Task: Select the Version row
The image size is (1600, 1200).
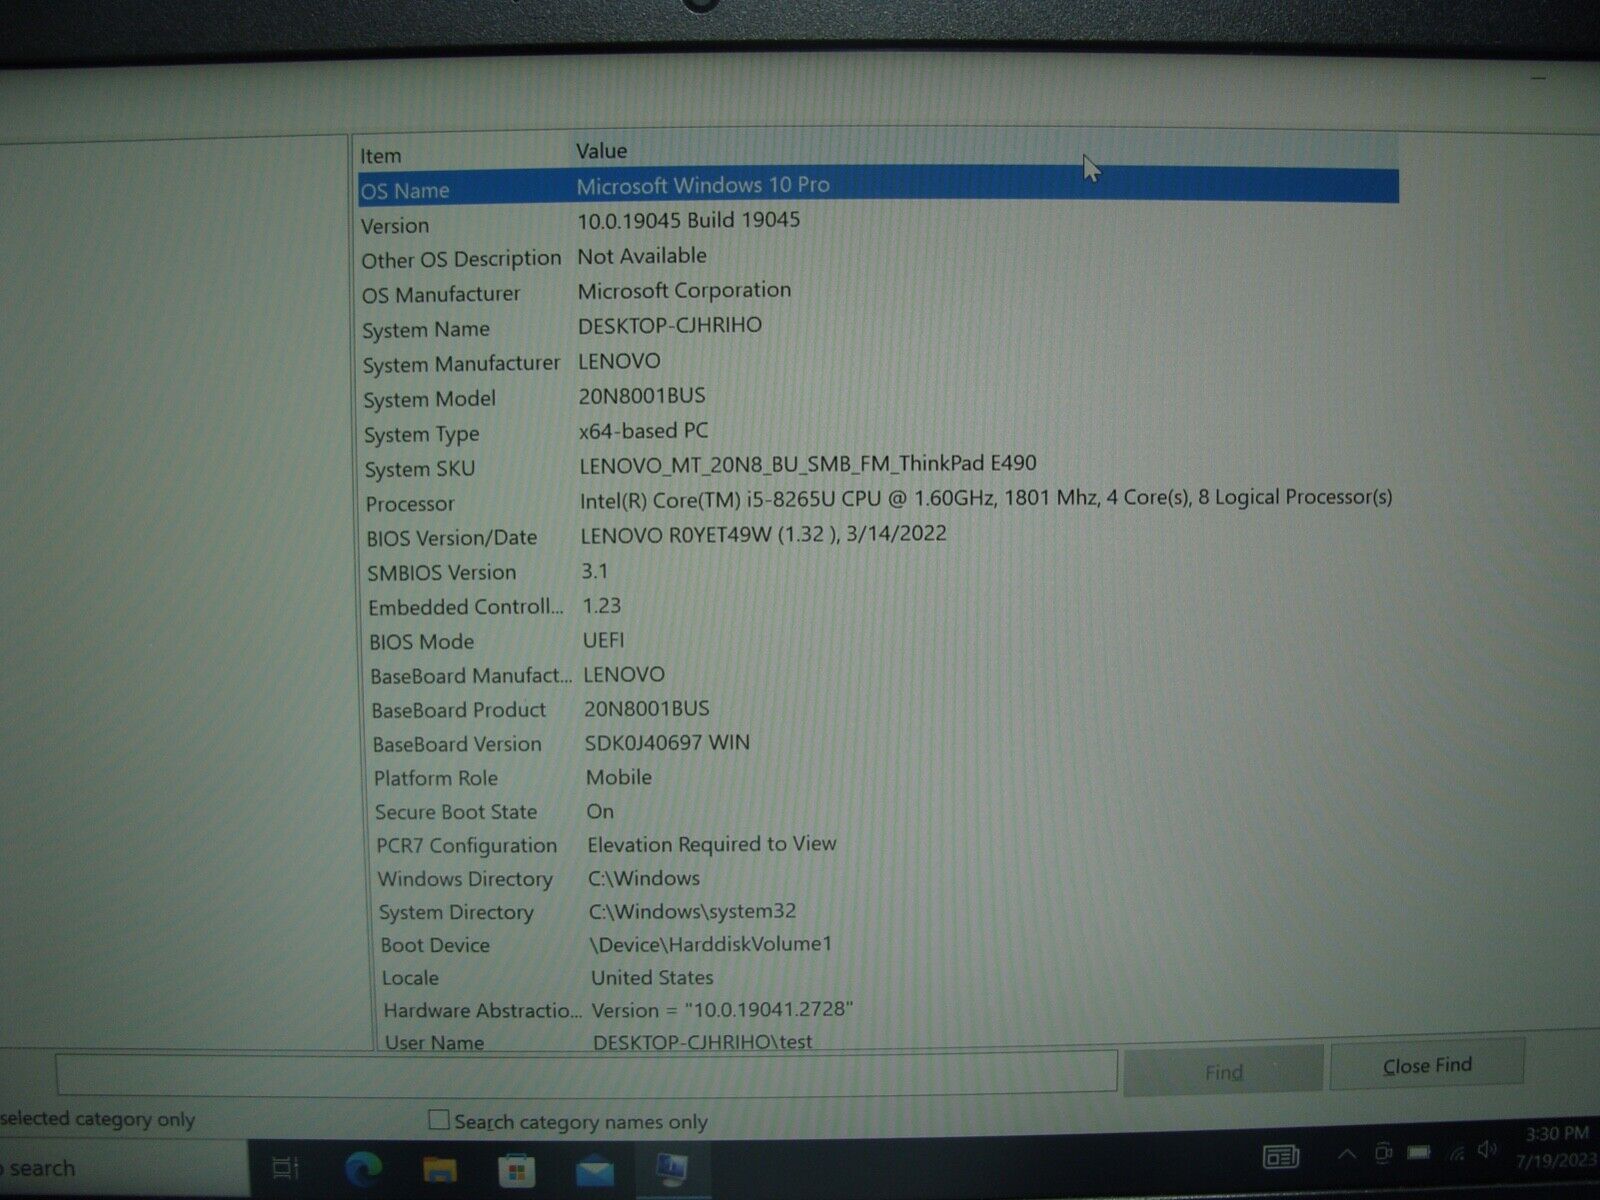Action: 878,222
